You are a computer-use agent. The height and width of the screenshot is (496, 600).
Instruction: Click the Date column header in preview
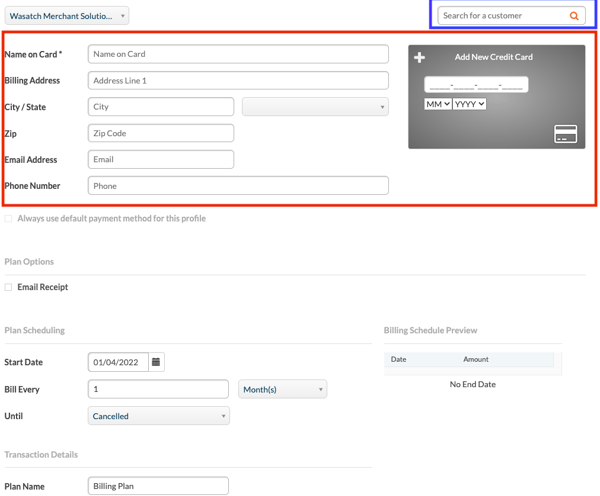click(398, 359)
